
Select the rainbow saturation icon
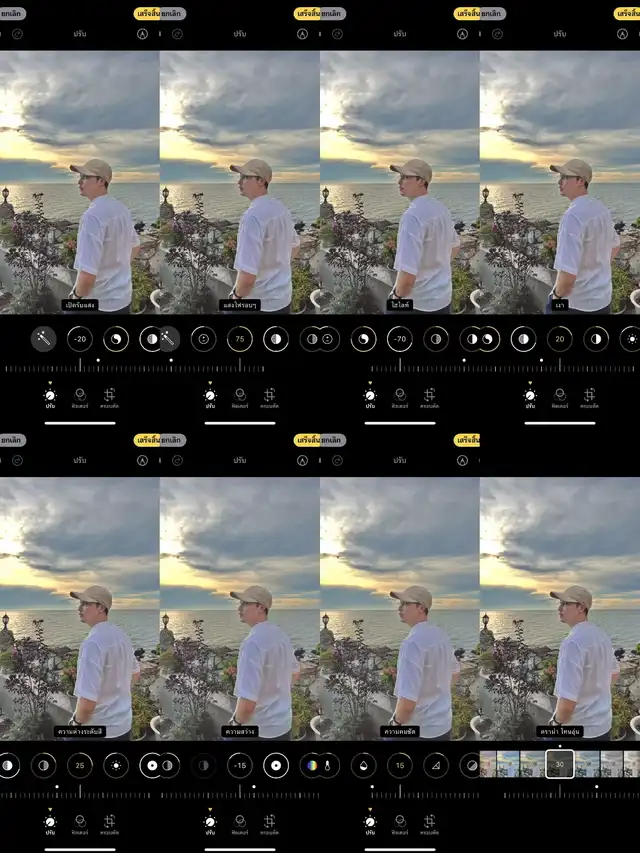pos(312,765)
